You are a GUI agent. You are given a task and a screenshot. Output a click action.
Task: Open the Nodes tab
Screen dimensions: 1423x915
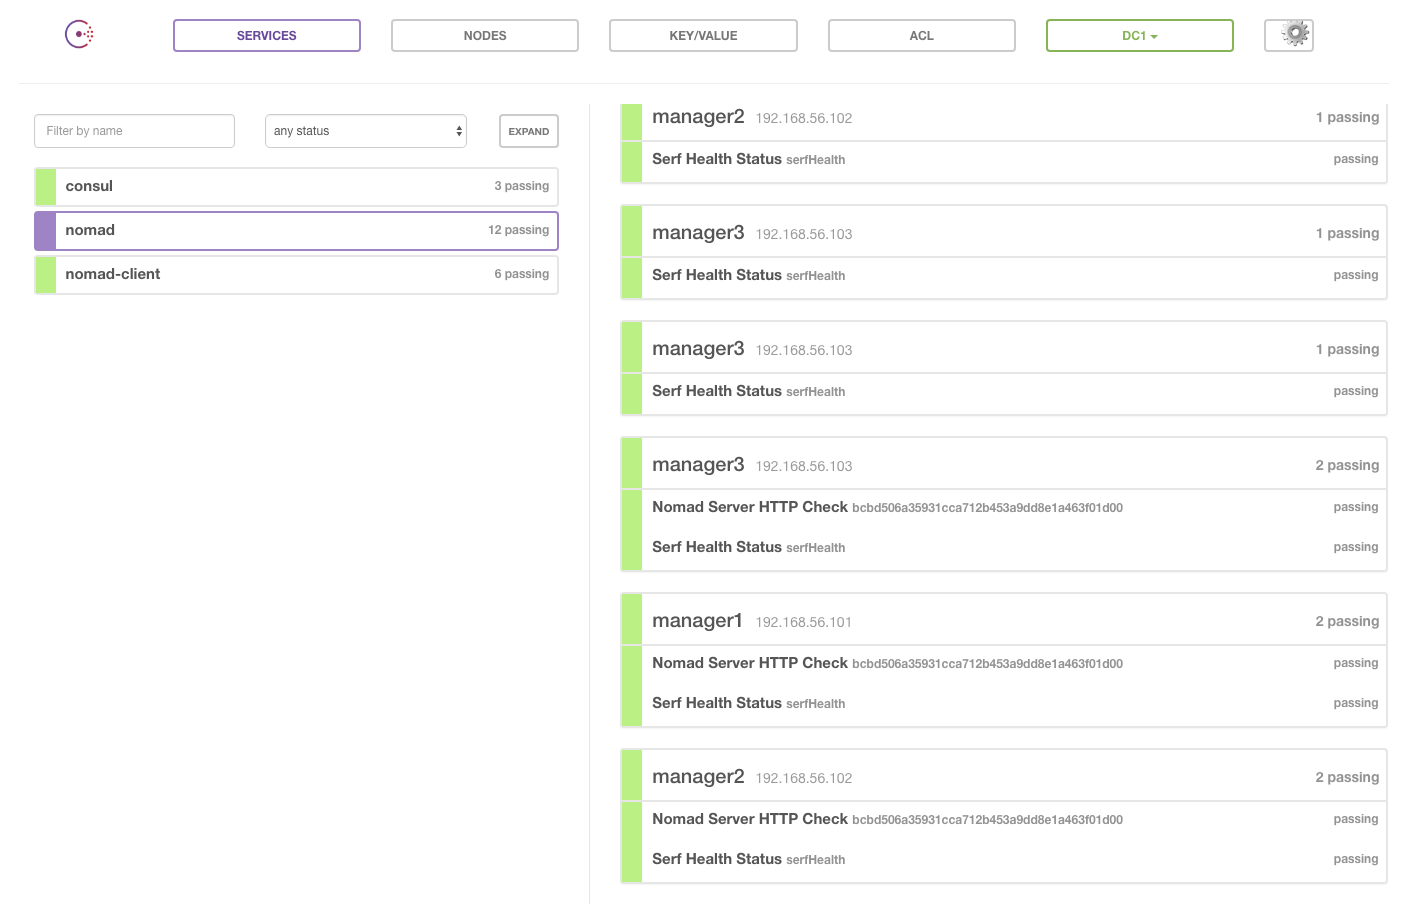tap(485, 35)
